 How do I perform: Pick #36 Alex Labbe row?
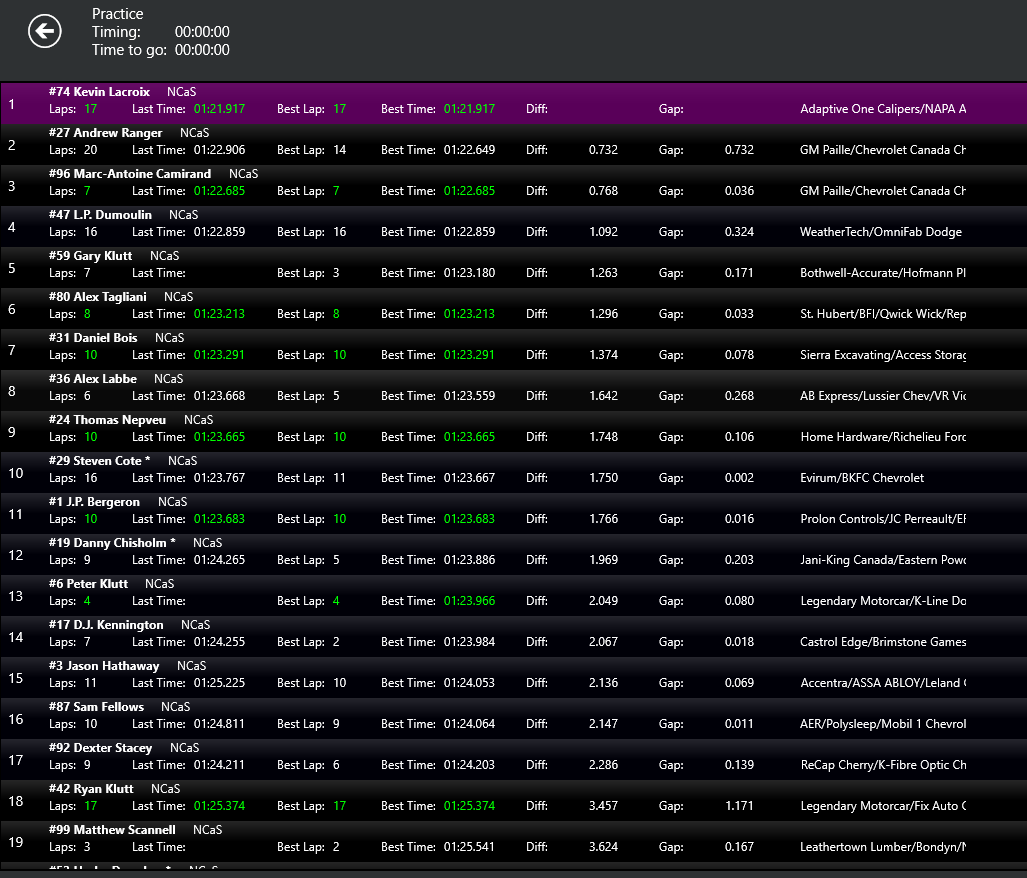514,391
